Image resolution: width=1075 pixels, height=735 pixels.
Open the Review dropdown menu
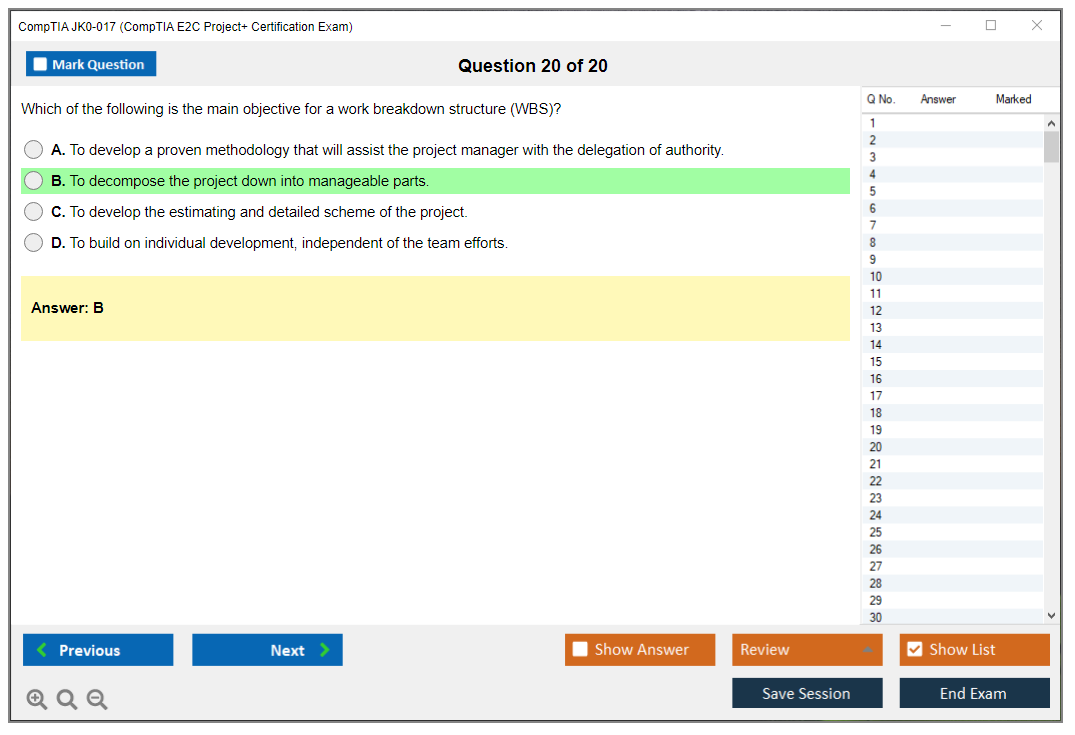pos(807,650)
